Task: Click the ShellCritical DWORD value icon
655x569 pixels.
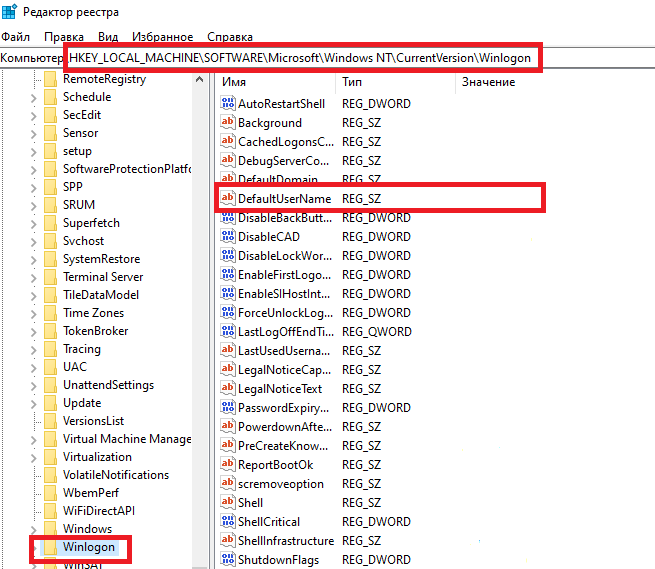Action: pyautogui.click(x=228, y=521)
